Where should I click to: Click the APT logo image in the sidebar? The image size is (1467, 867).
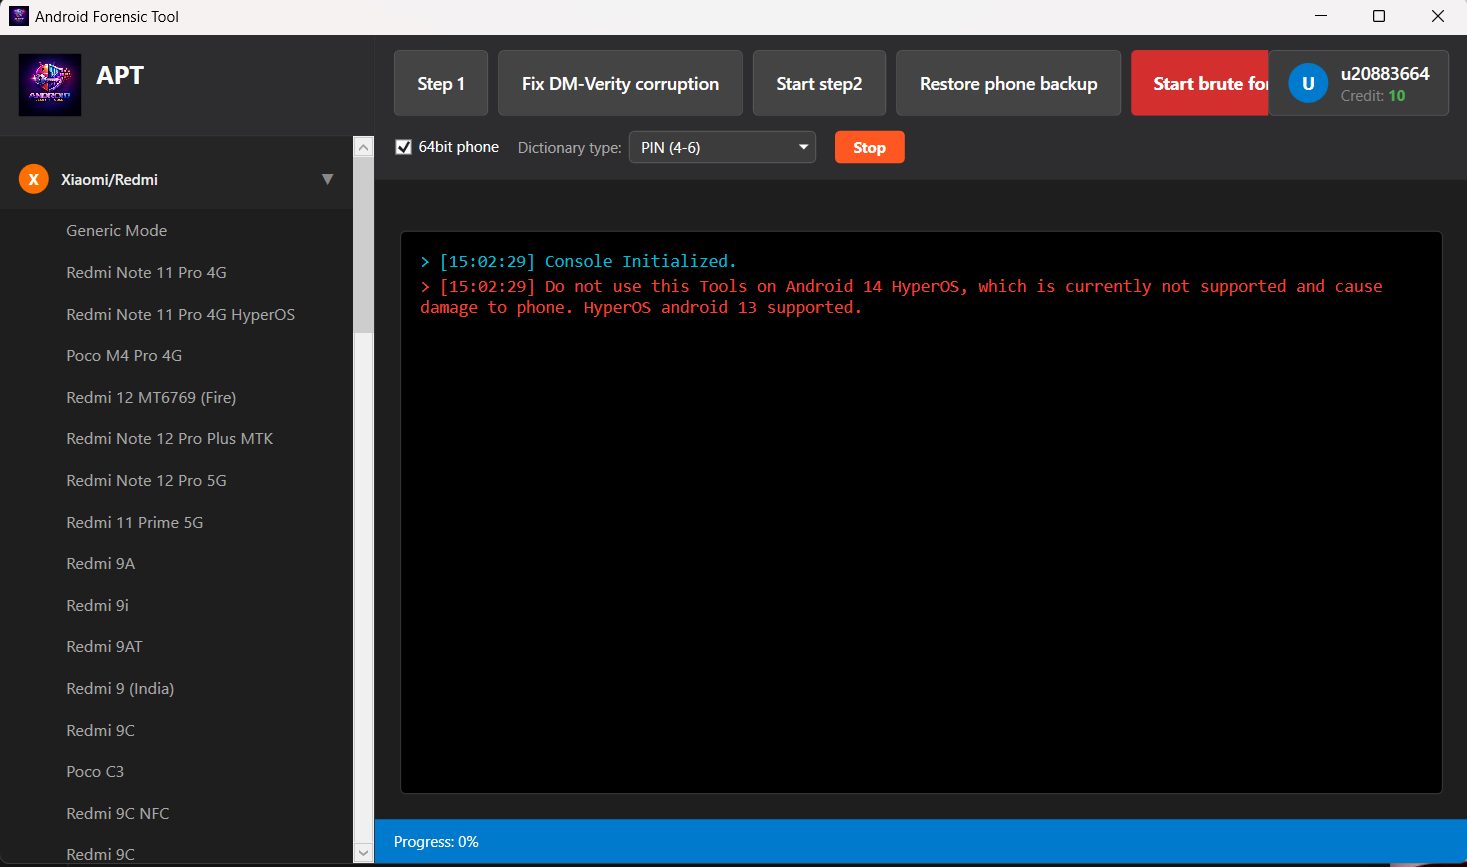(50, 85)
